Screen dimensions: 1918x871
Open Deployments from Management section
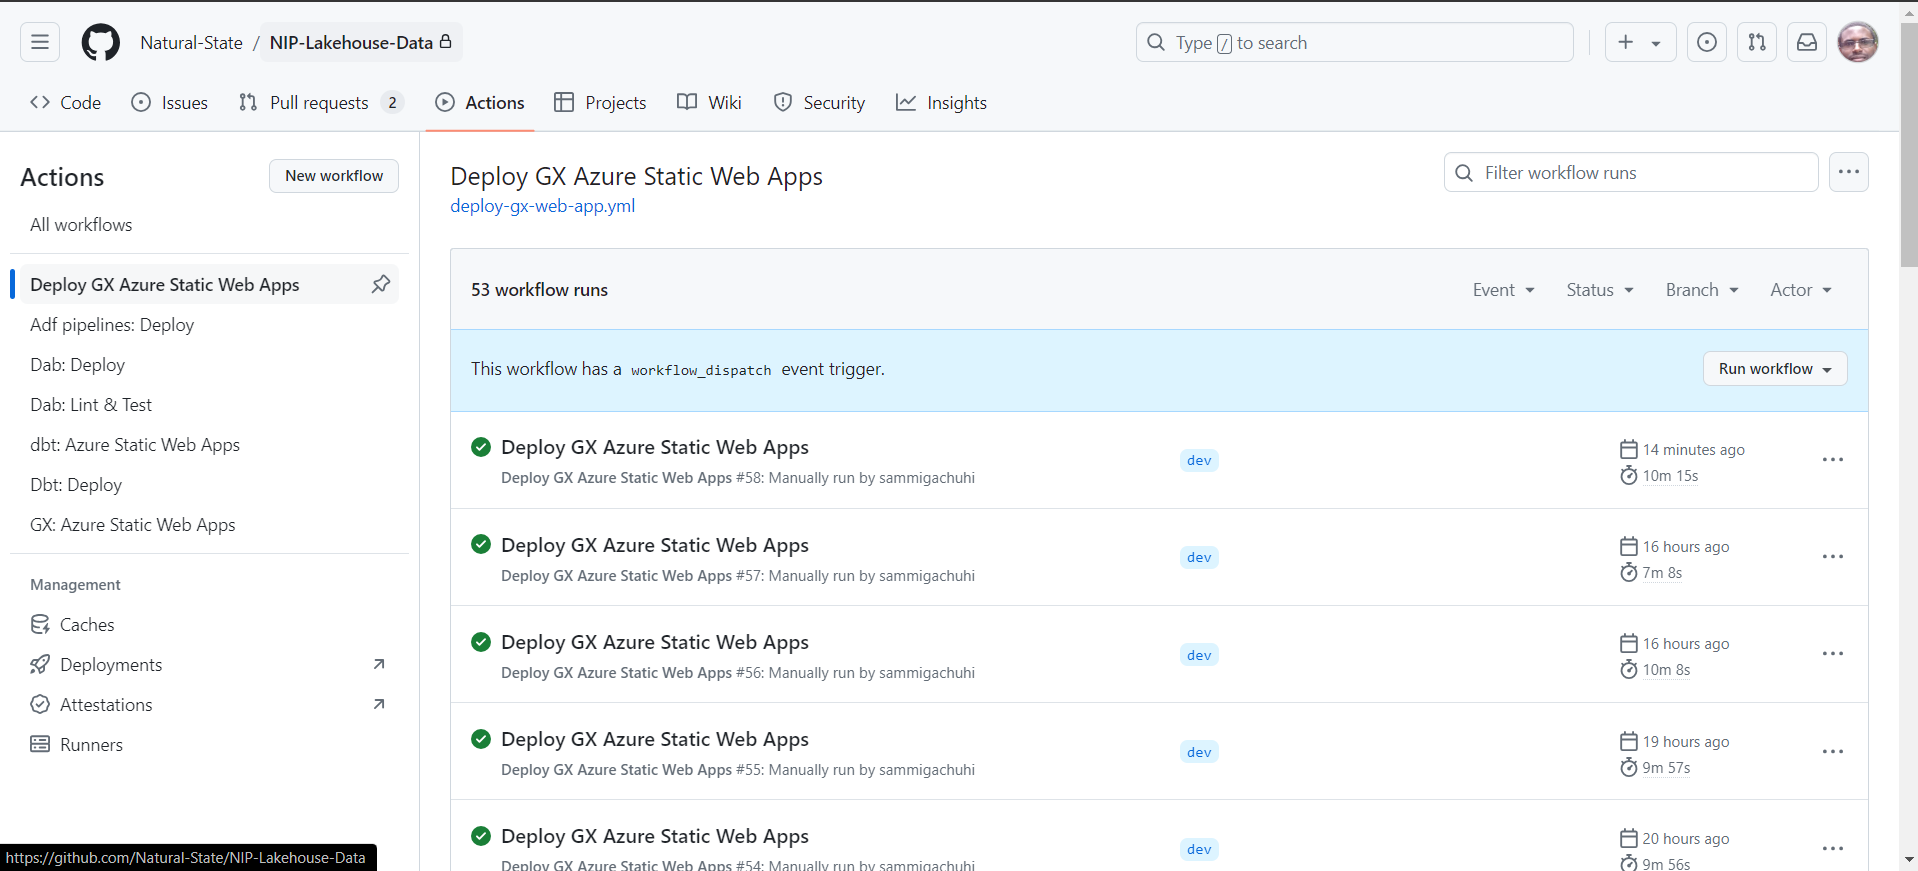tap(209, 664)
